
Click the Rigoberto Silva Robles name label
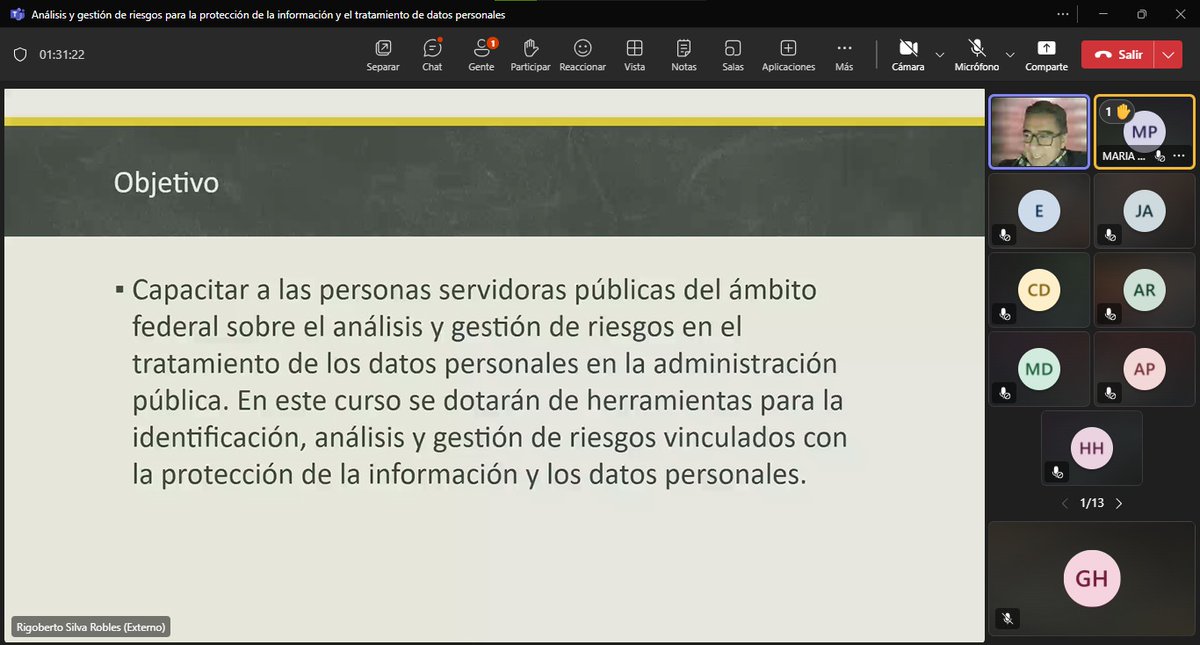click(90, 627)
